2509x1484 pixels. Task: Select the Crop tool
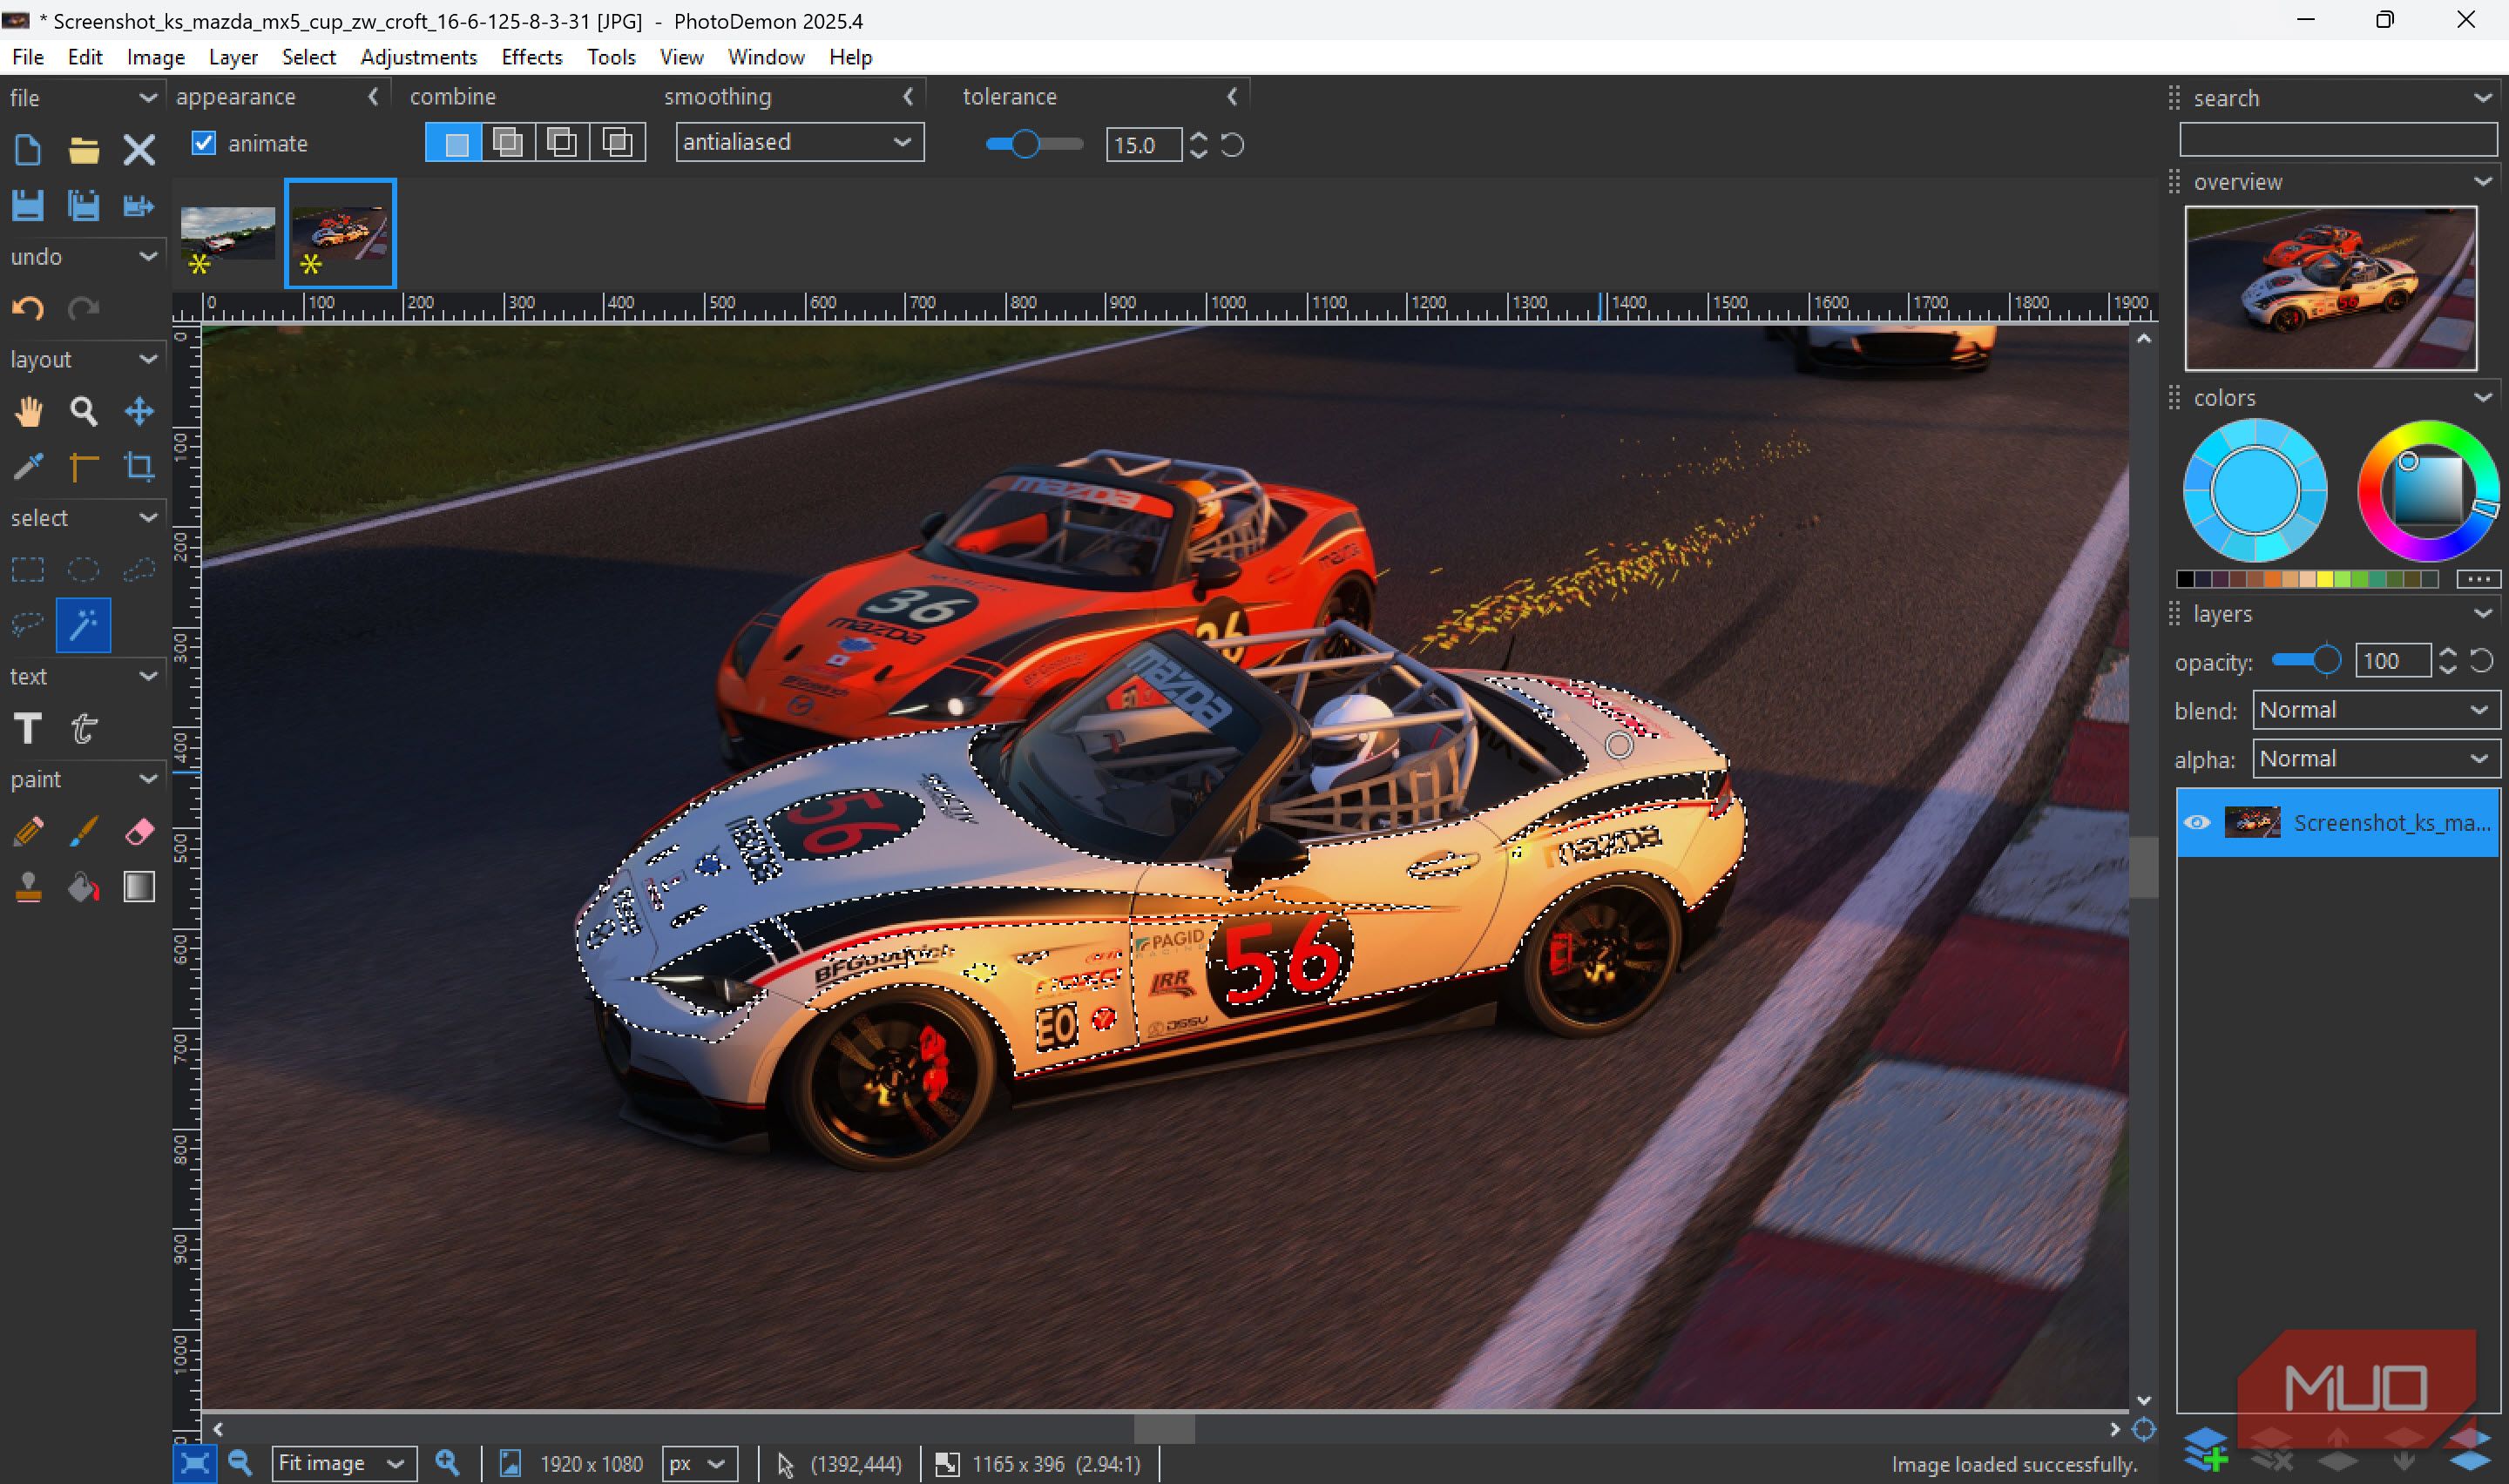coord(138,466)
